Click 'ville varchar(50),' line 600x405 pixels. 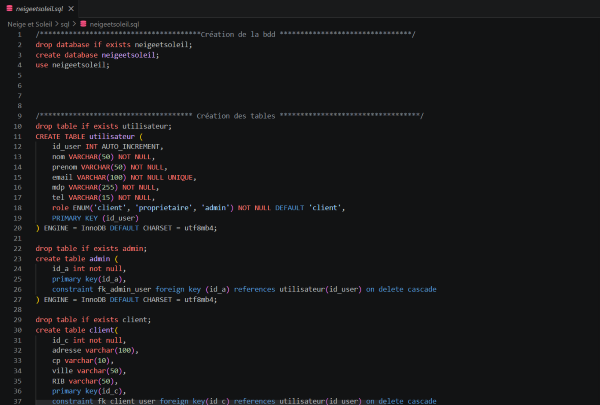point(89,371)
